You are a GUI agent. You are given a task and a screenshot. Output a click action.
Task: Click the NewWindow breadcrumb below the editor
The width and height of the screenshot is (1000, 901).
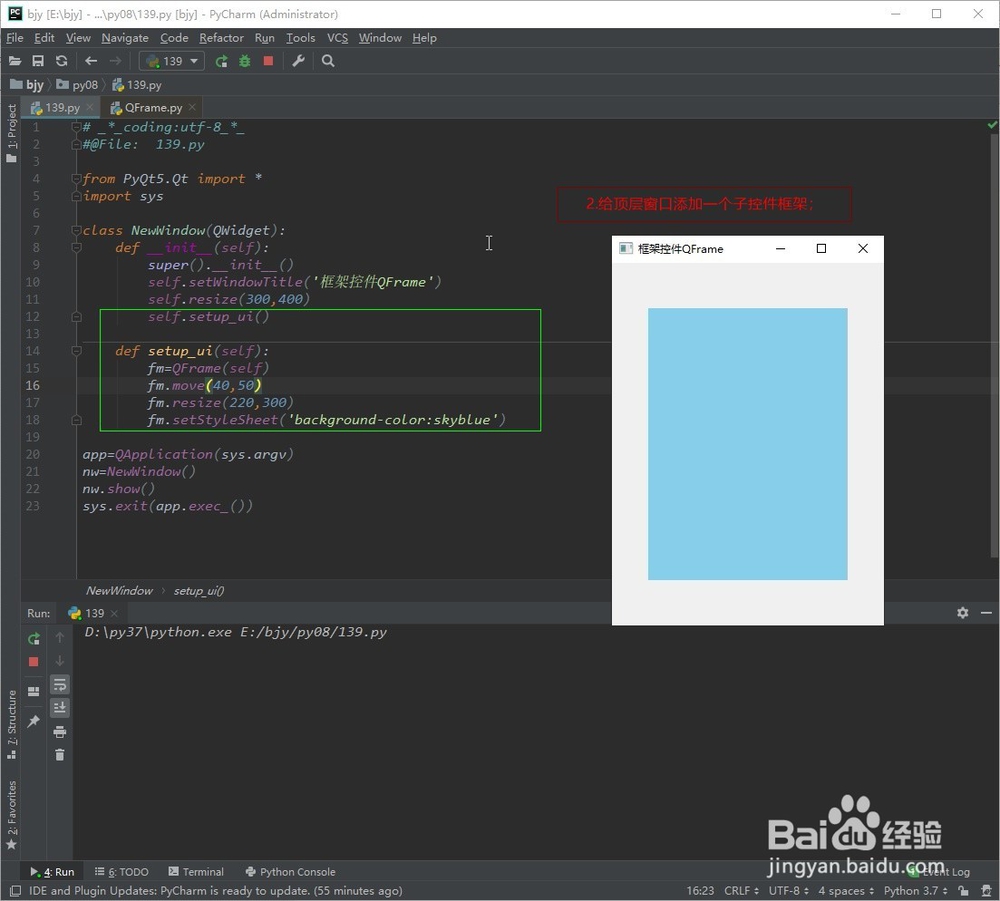tap(119, 590)
